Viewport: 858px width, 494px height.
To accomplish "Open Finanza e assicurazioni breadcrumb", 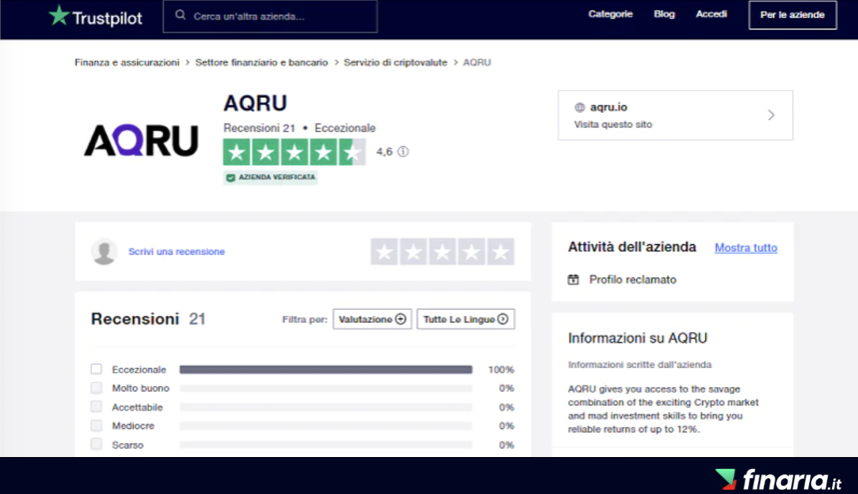I will tap(127, 62).
